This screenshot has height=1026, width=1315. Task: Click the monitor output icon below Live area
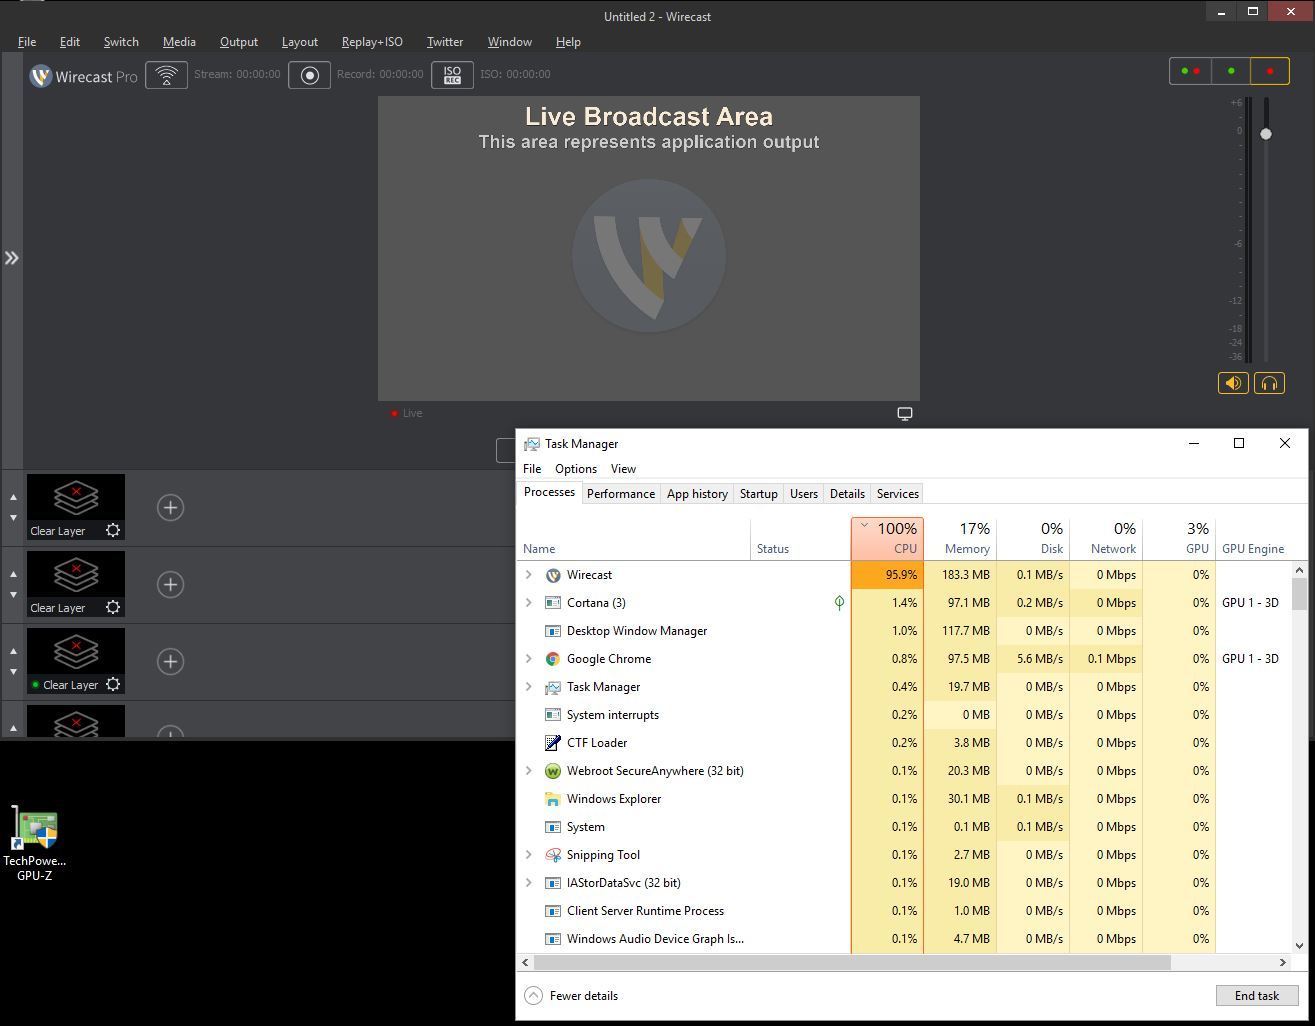tap(905, 413)
